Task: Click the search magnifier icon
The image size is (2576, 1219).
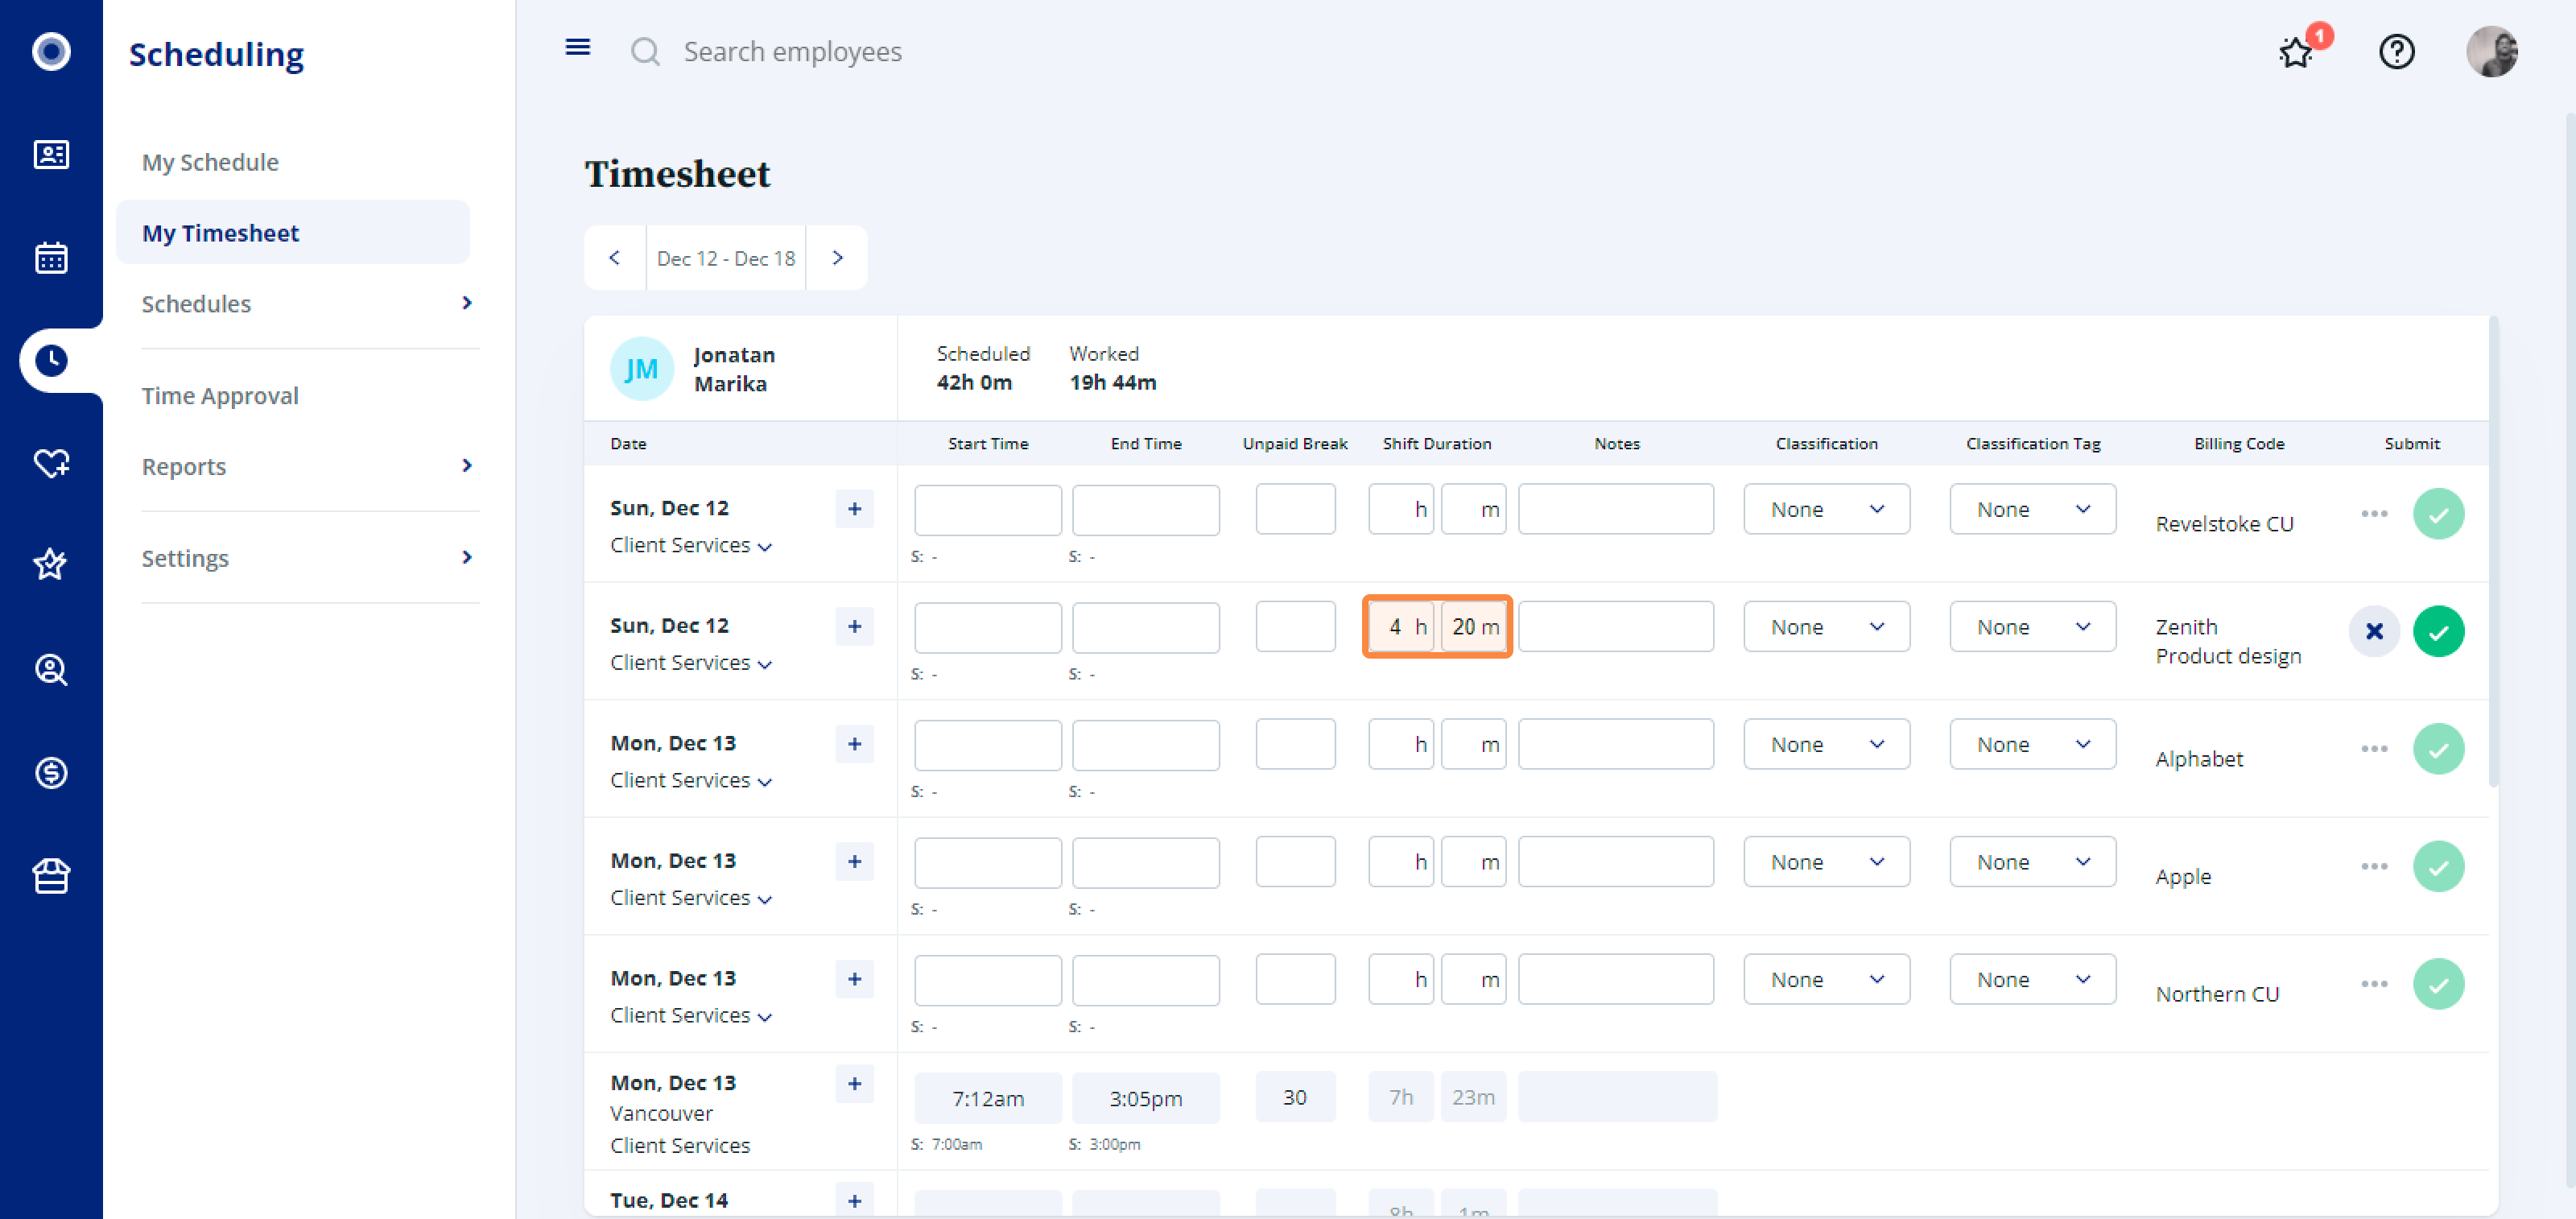Action: pos(646,51)
